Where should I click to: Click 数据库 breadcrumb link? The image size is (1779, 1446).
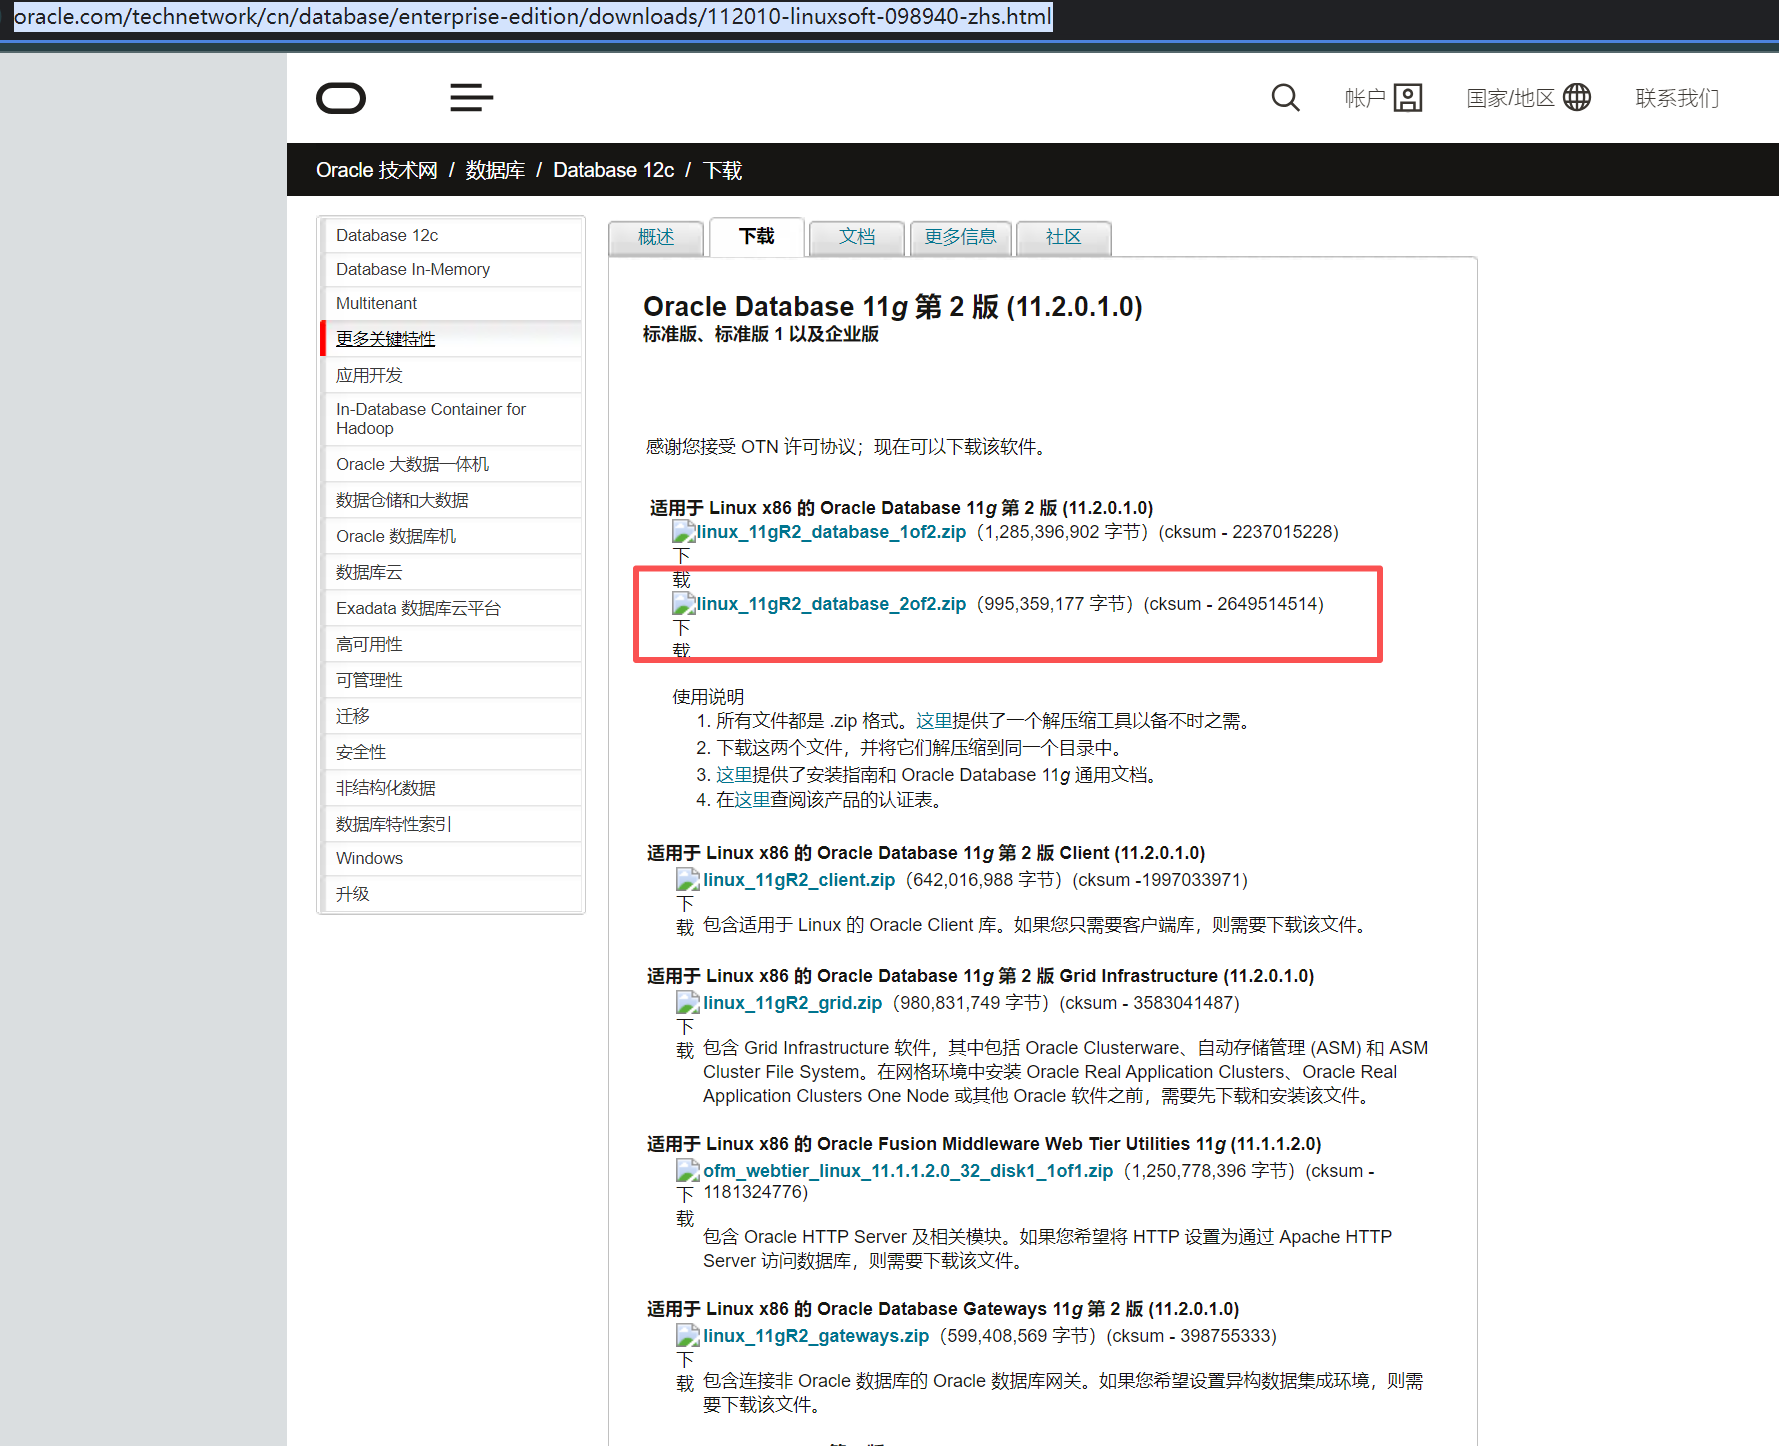point(495,170)
